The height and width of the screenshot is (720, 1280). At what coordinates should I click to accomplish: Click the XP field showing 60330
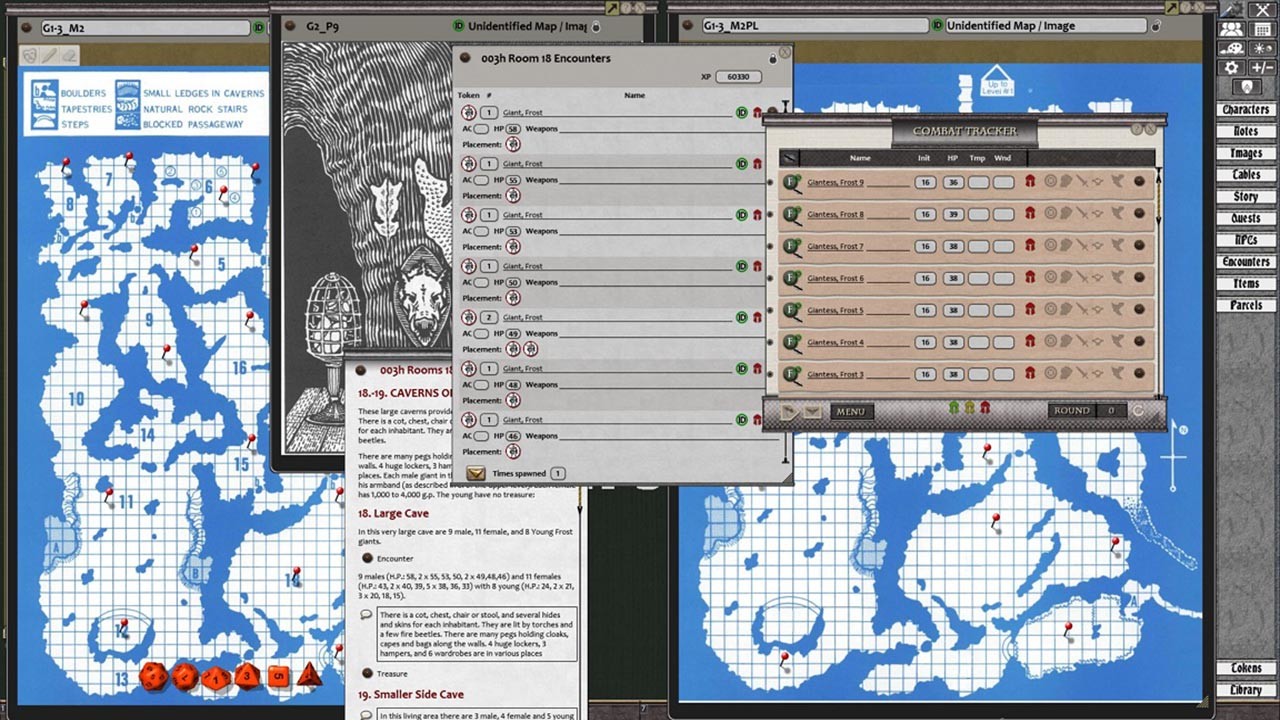pyautogui.click(x=737, y=76)
